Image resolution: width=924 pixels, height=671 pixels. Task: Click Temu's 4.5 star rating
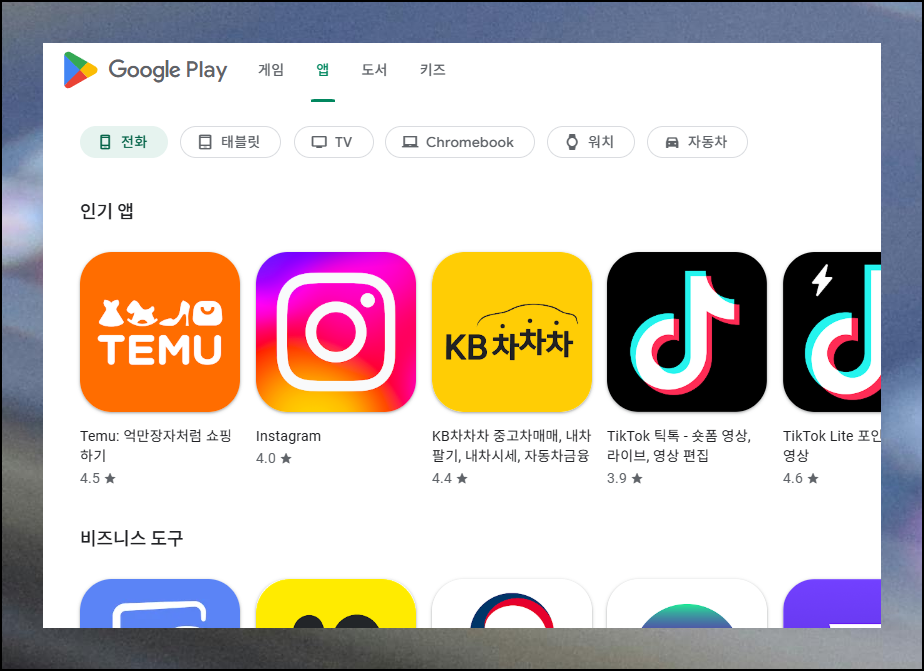coord(98,478)
